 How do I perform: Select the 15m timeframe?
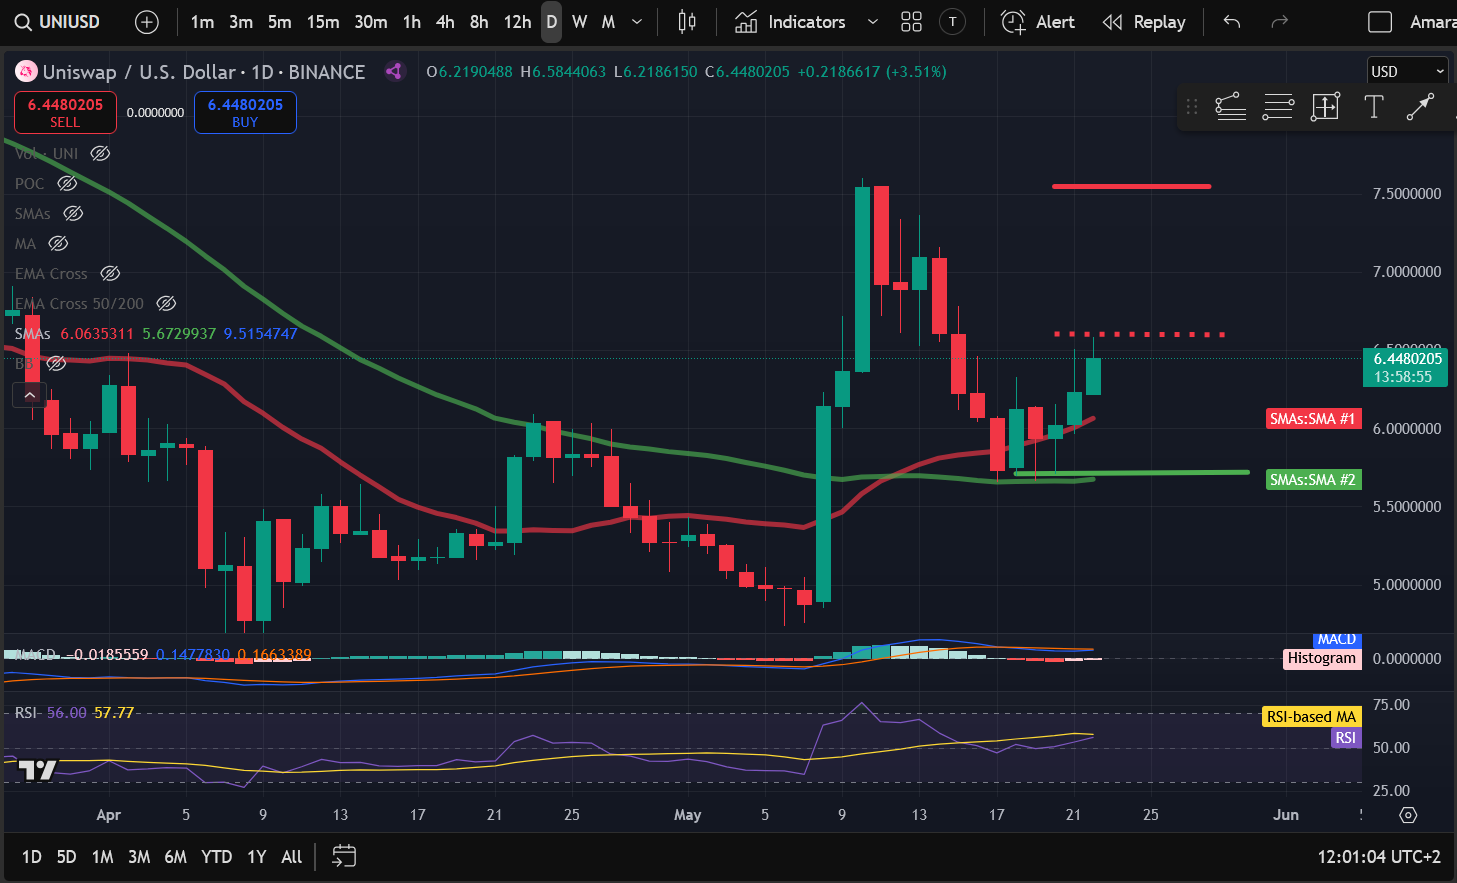[x=323, y=22]
